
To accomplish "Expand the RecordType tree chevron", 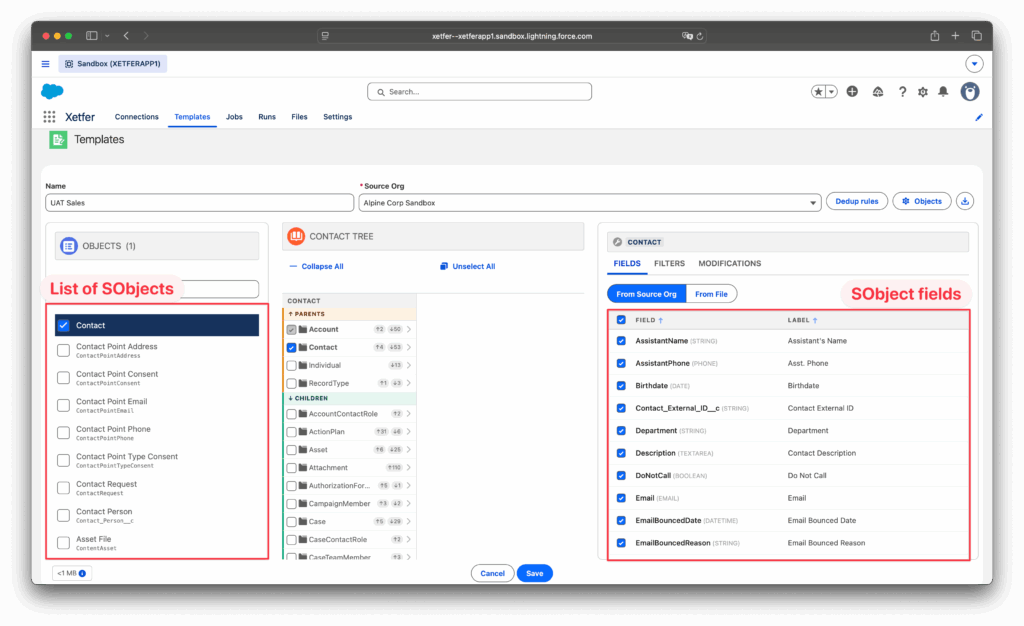I will coord(409,383).
